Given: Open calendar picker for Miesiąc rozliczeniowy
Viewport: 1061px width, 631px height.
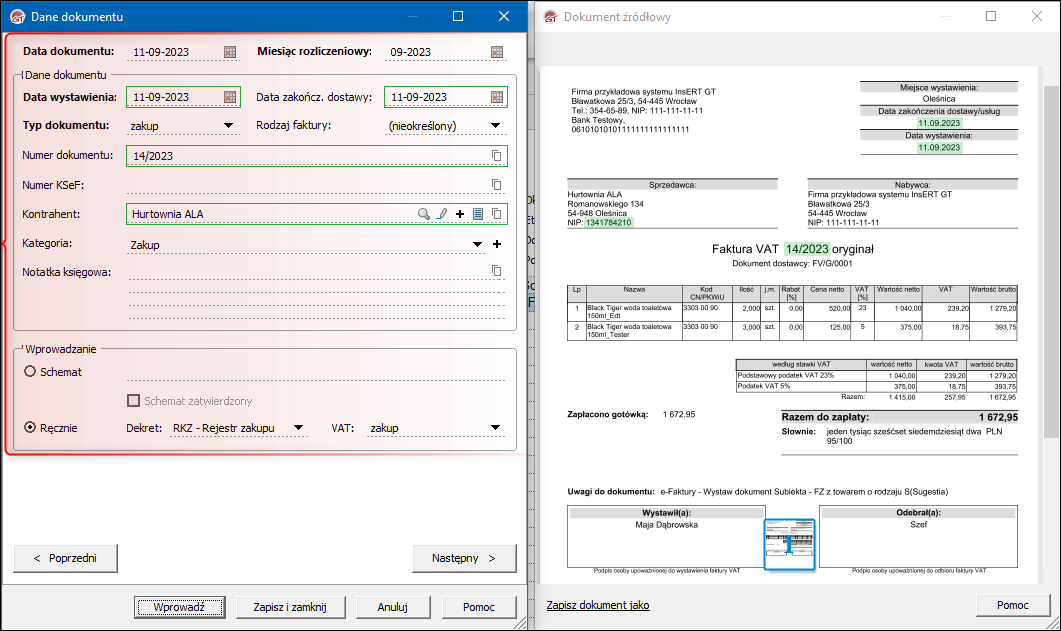Looking at the screenshot, I should click(x=497, y=52).
